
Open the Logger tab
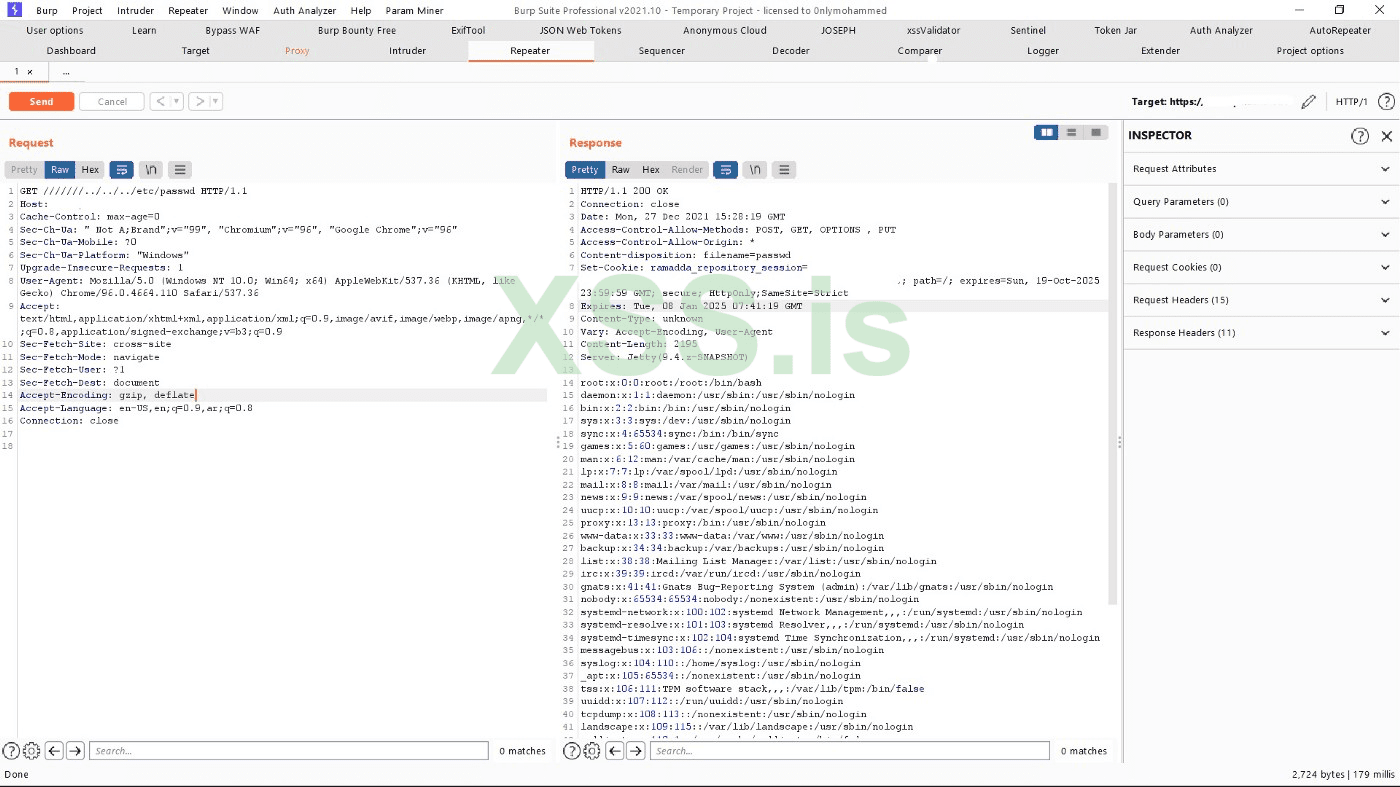click(1043, 51)
